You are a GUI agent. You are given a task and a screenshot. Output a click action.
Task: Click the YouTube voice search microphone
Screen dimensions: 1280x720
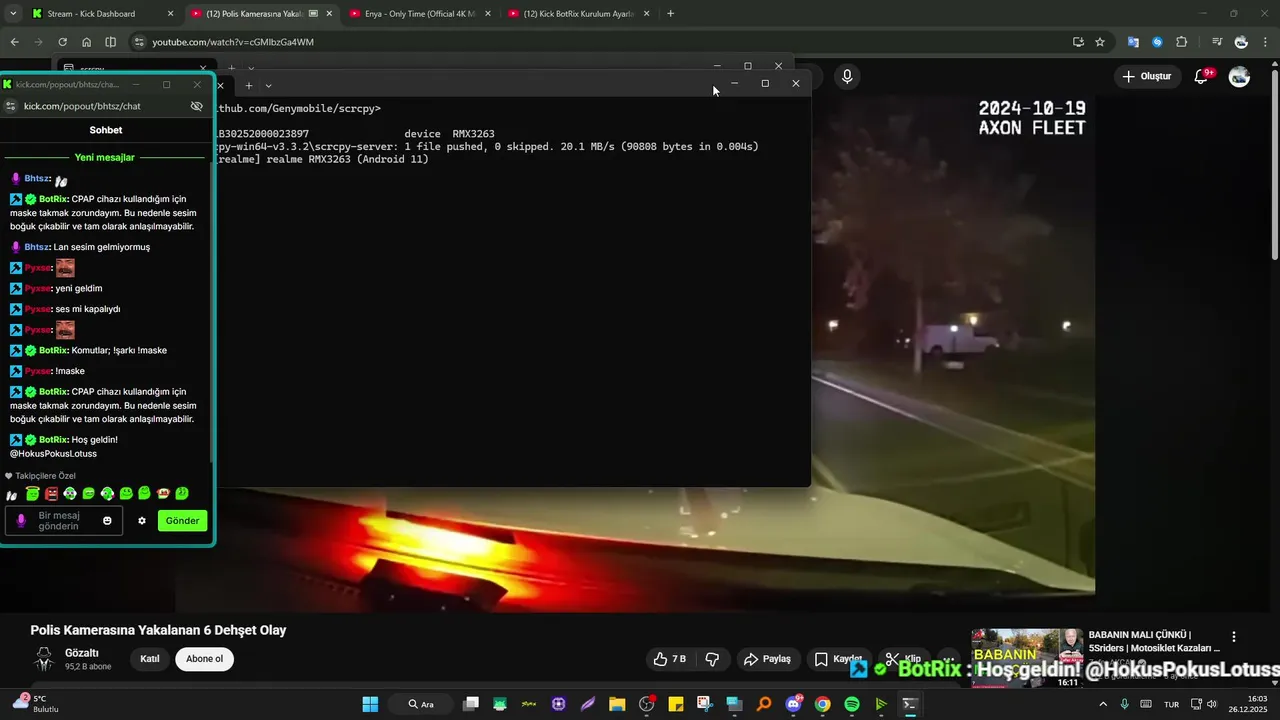pos(847,76)
